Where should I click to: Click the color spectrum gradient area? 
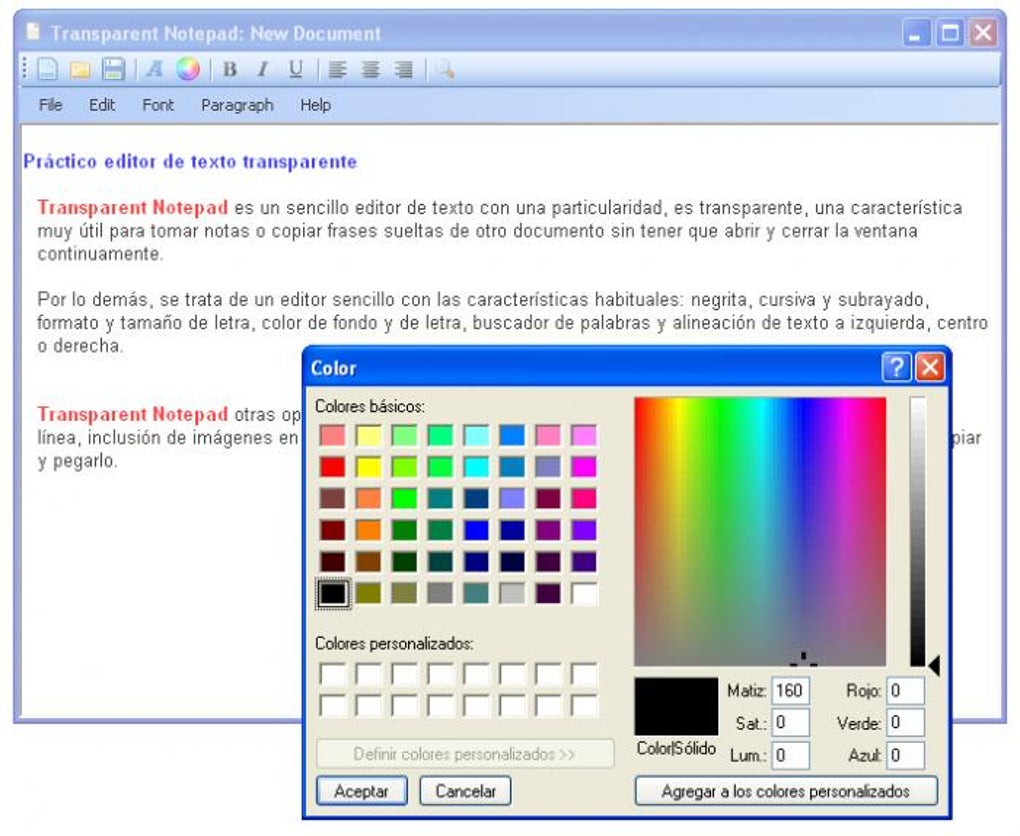[x=760, y=532]
